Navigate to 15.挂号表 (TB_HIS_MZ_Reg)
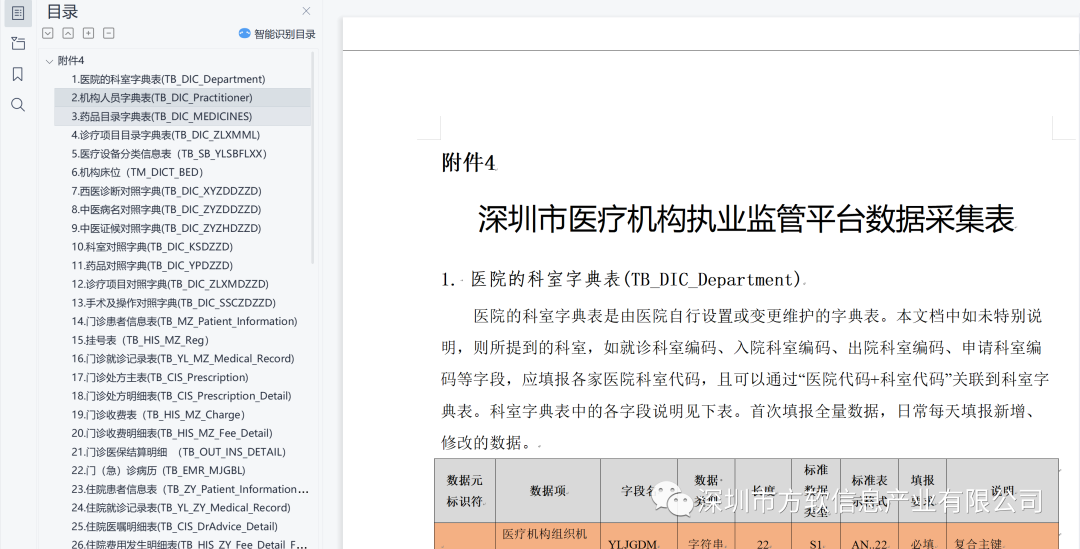Screen dimensions: 1080x549 [x=140, y=340]
